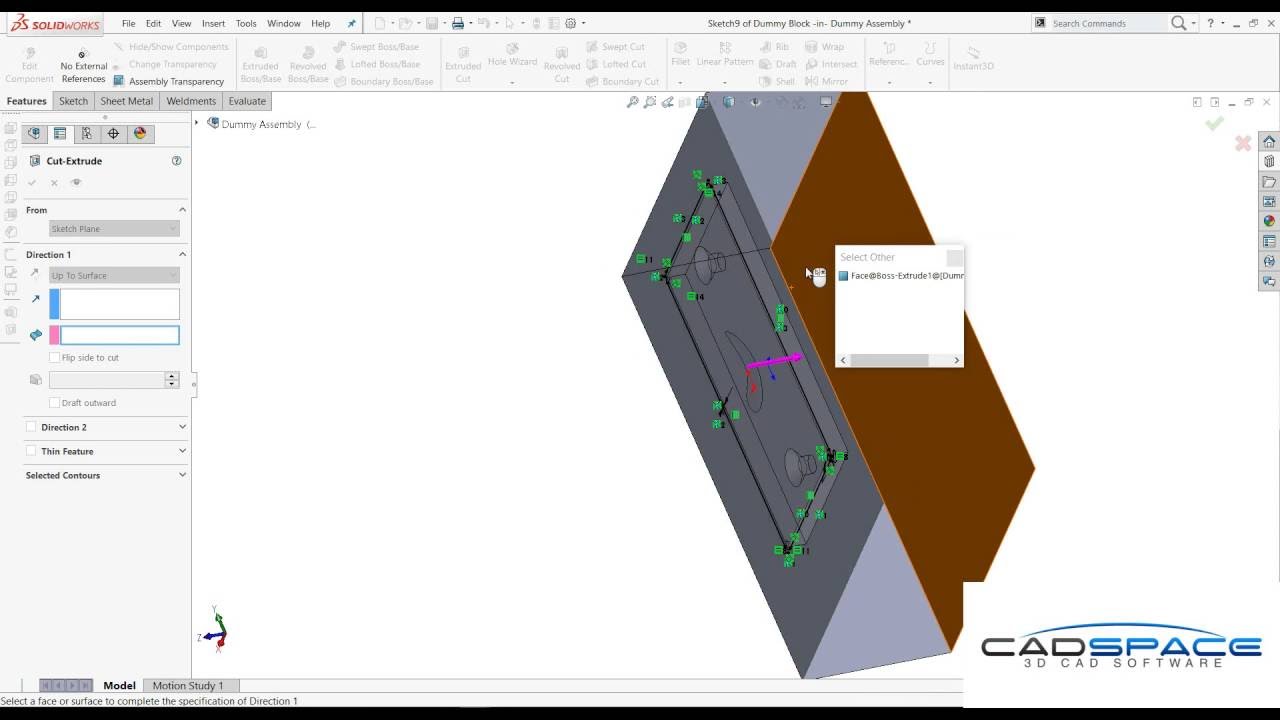Open the File menu

pos(128,23)
